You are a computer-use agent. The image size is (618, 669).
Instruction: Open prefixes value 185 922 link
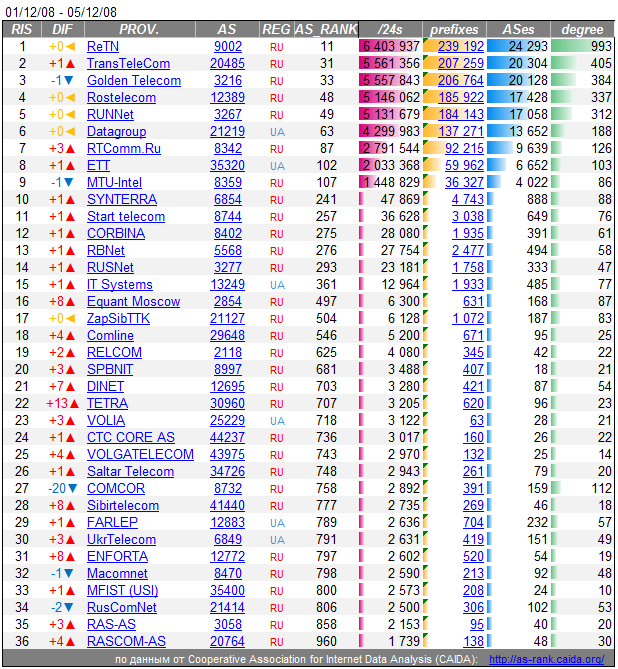tap(461, 97)
